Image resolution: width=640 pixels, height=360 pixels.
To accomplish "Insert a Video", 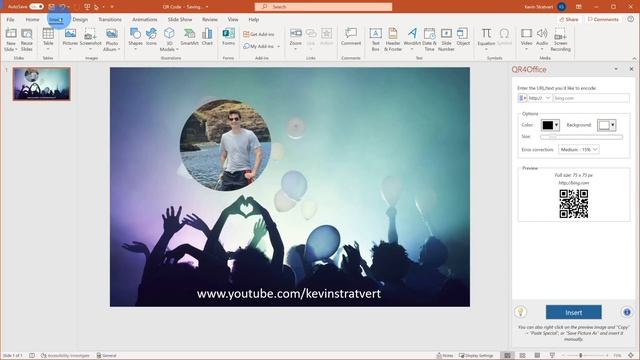I will click(527, 39).
